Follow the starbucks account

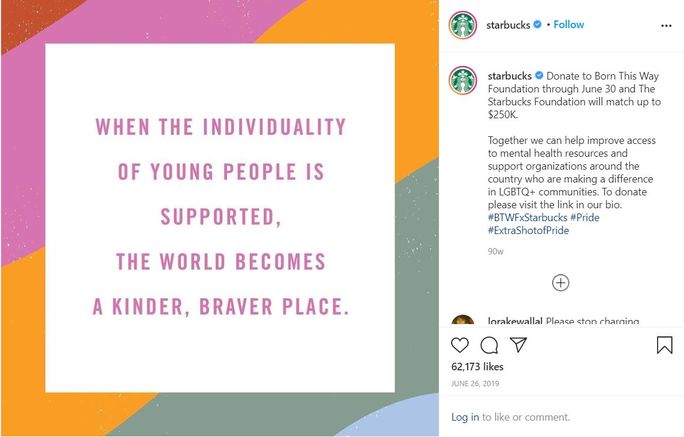tap(569, 25)
